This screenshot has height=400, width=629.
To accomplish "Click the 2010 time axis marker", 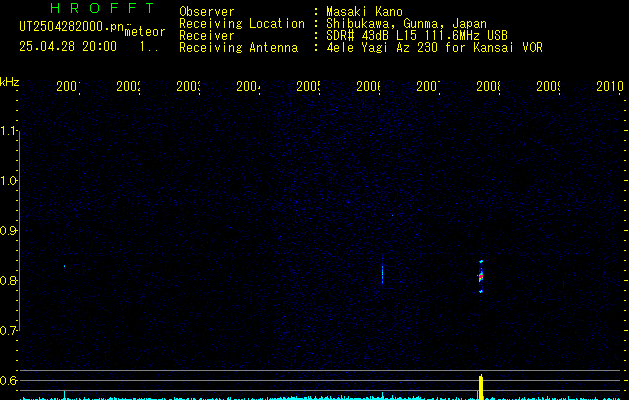I will (x=610, y=86).
